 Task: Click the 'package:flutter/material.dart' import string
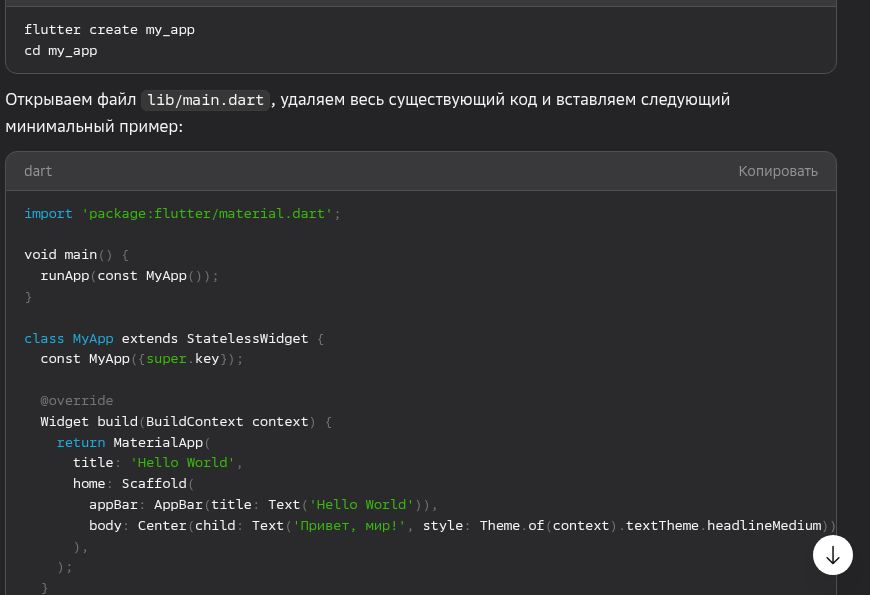tap(207, 213)
